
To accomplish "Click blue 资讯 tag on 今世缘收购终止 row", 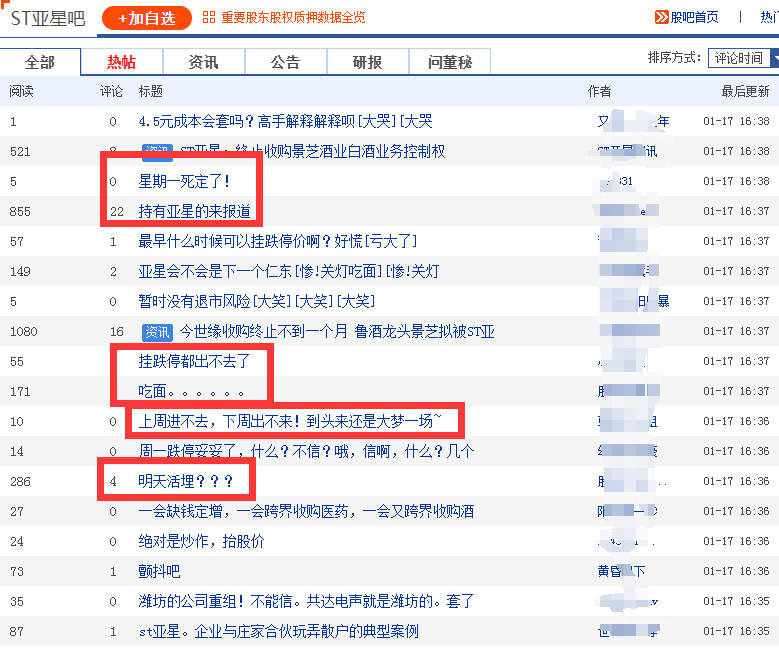I will pyautogui.click(x=157, y=332).
